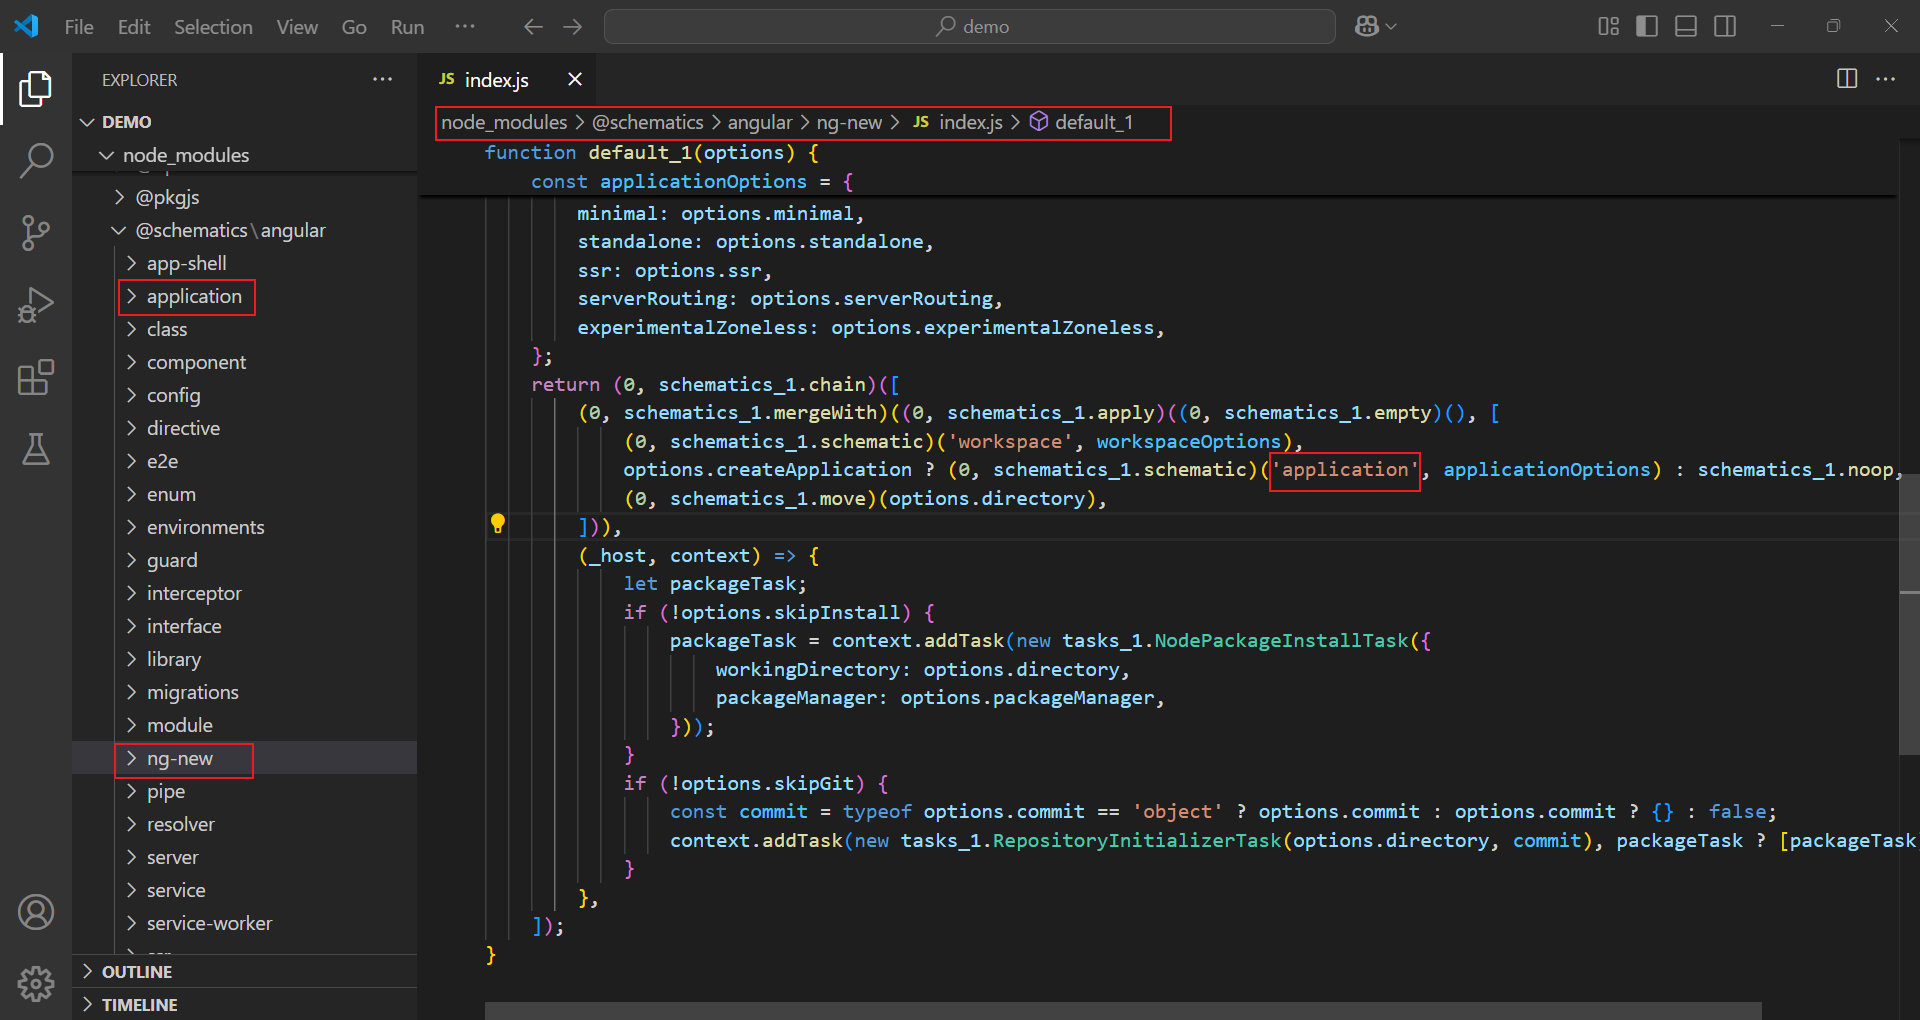
Task: Expand the application folder
Action: 194,297
